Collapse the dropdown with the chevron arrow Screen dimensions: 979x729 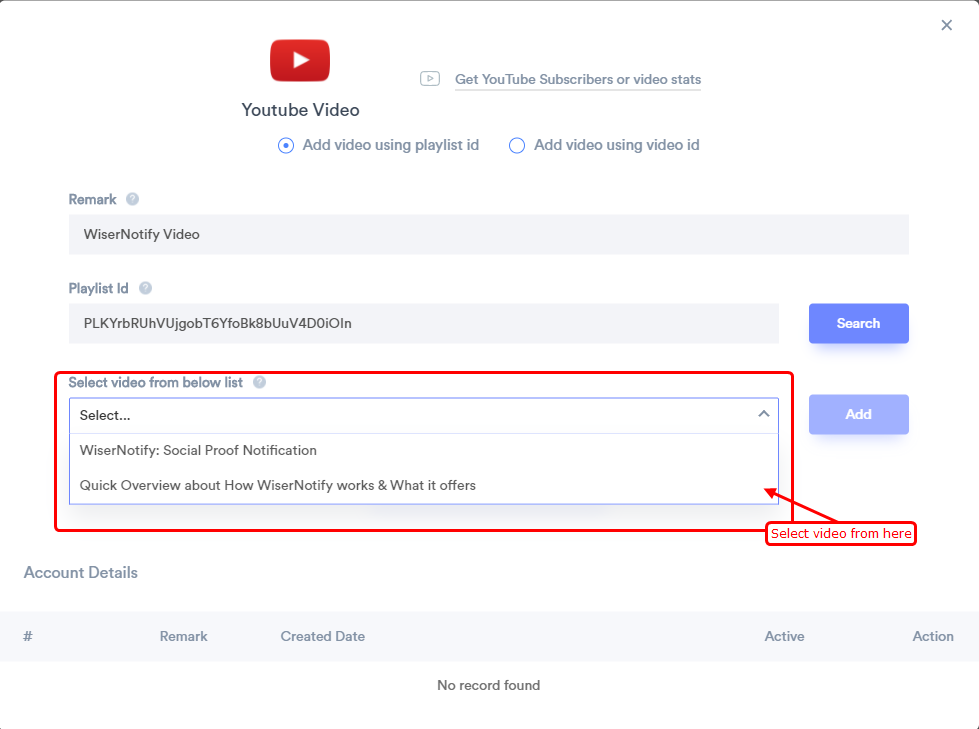pyautogui.click(x=764, y=414)
